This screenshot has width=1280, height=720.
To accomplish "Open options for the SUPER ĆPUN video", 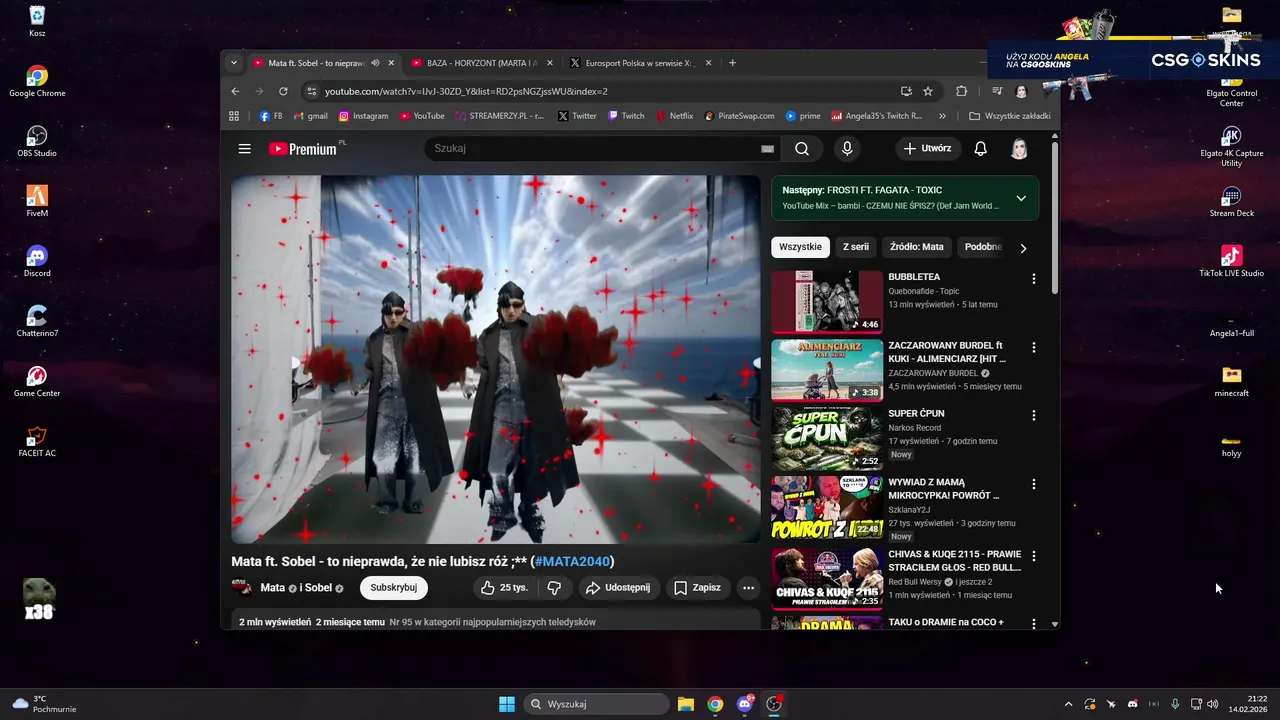I will tap(1034, 415).
